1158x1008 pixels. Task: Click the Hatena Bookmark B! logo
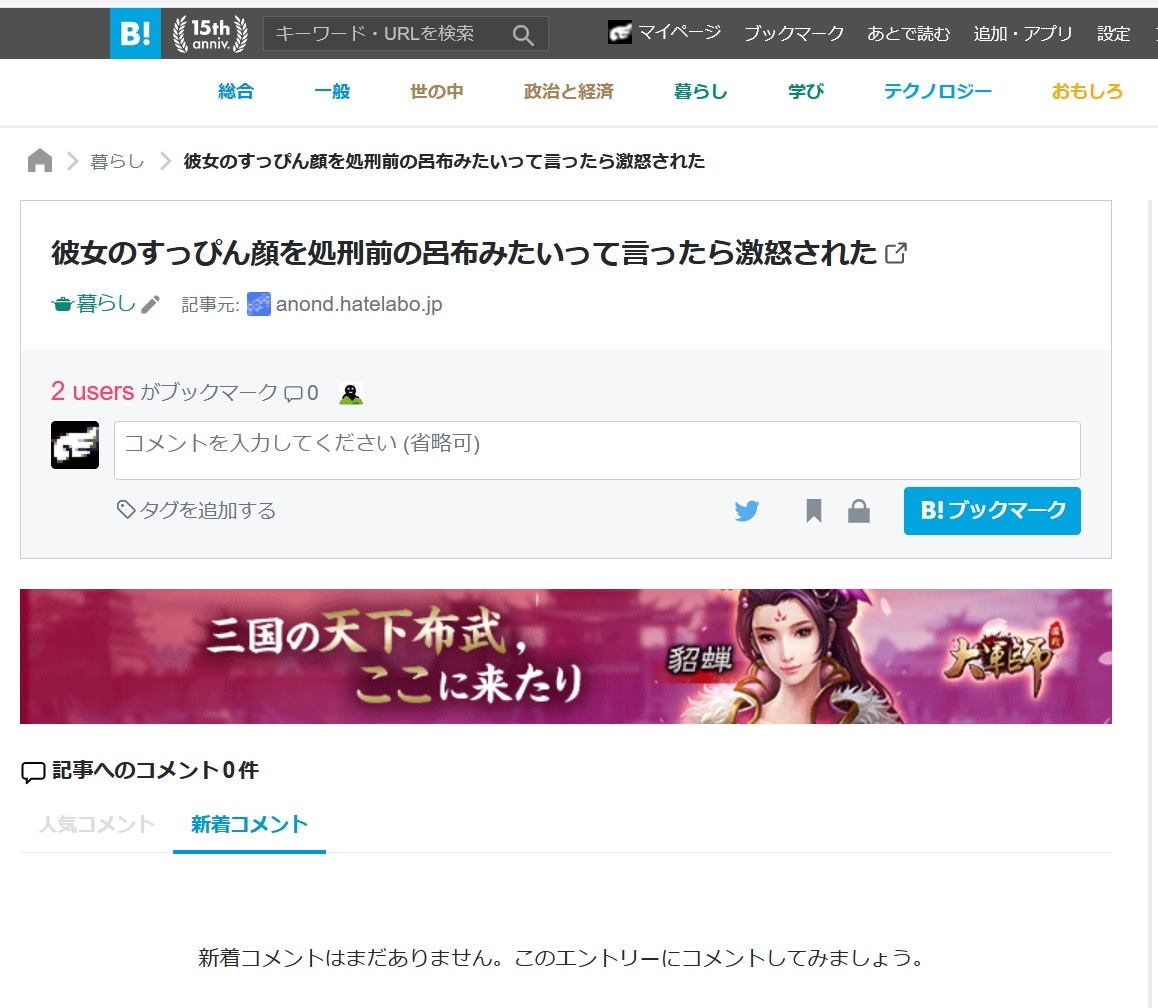[x=135, y=33]
